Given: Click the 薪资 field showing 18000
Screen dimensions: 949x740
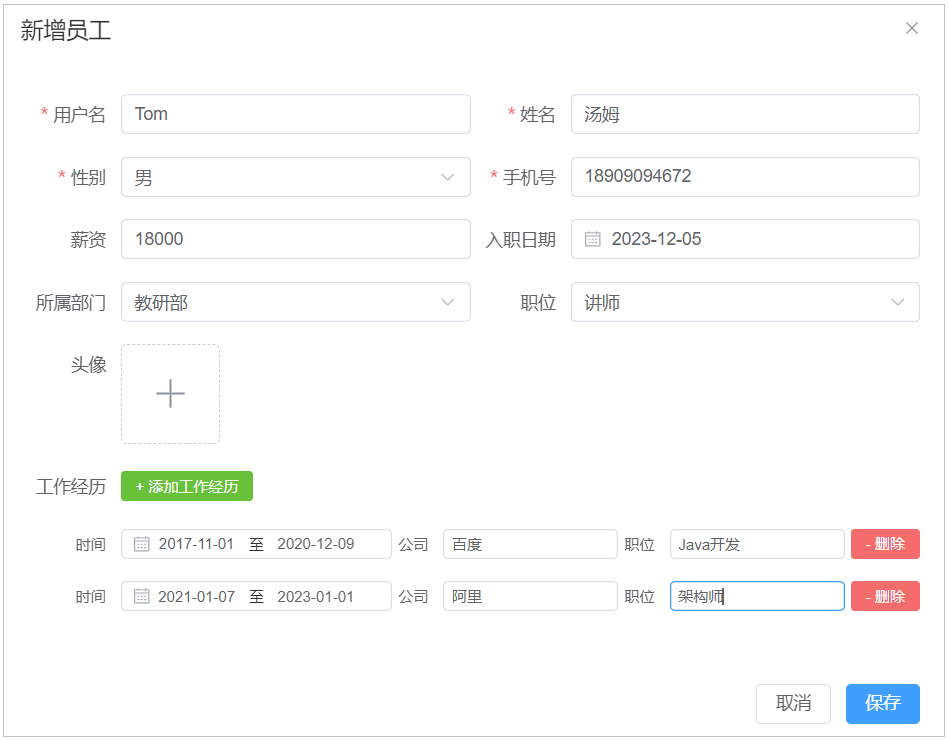Looking at the screenshot, I should [295, 239].
